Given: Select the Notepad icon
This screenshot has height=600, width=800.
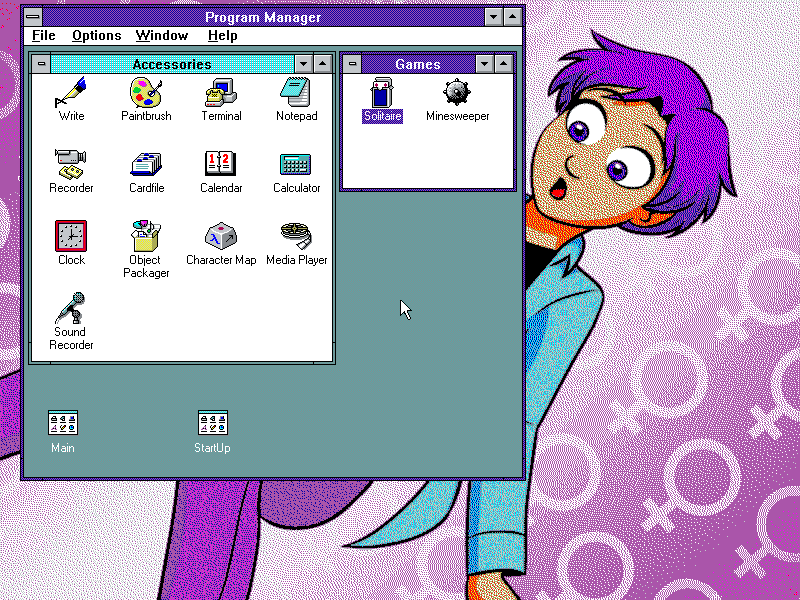Looking at the screenshot, I should pos(296,92).
